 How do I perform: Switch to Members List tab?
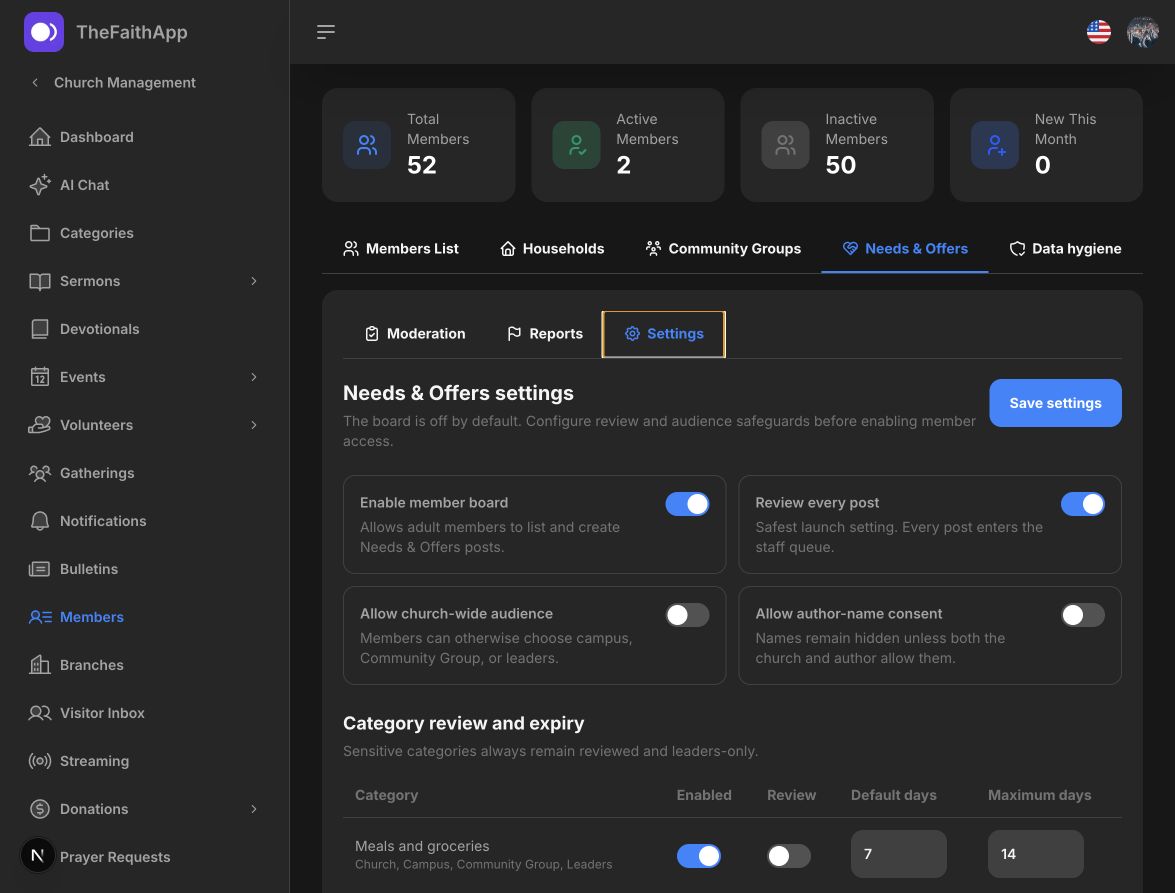tap(401, 249)
